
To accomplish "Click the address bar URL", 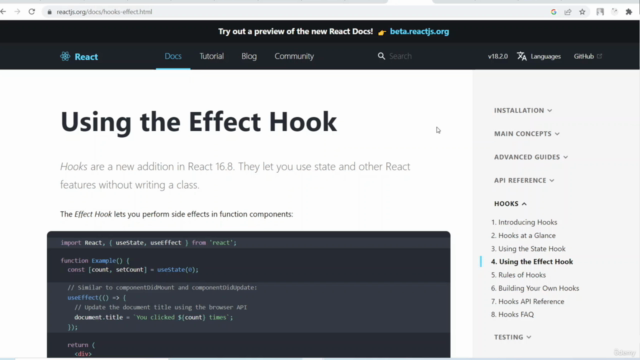I will tap(104, 12).
